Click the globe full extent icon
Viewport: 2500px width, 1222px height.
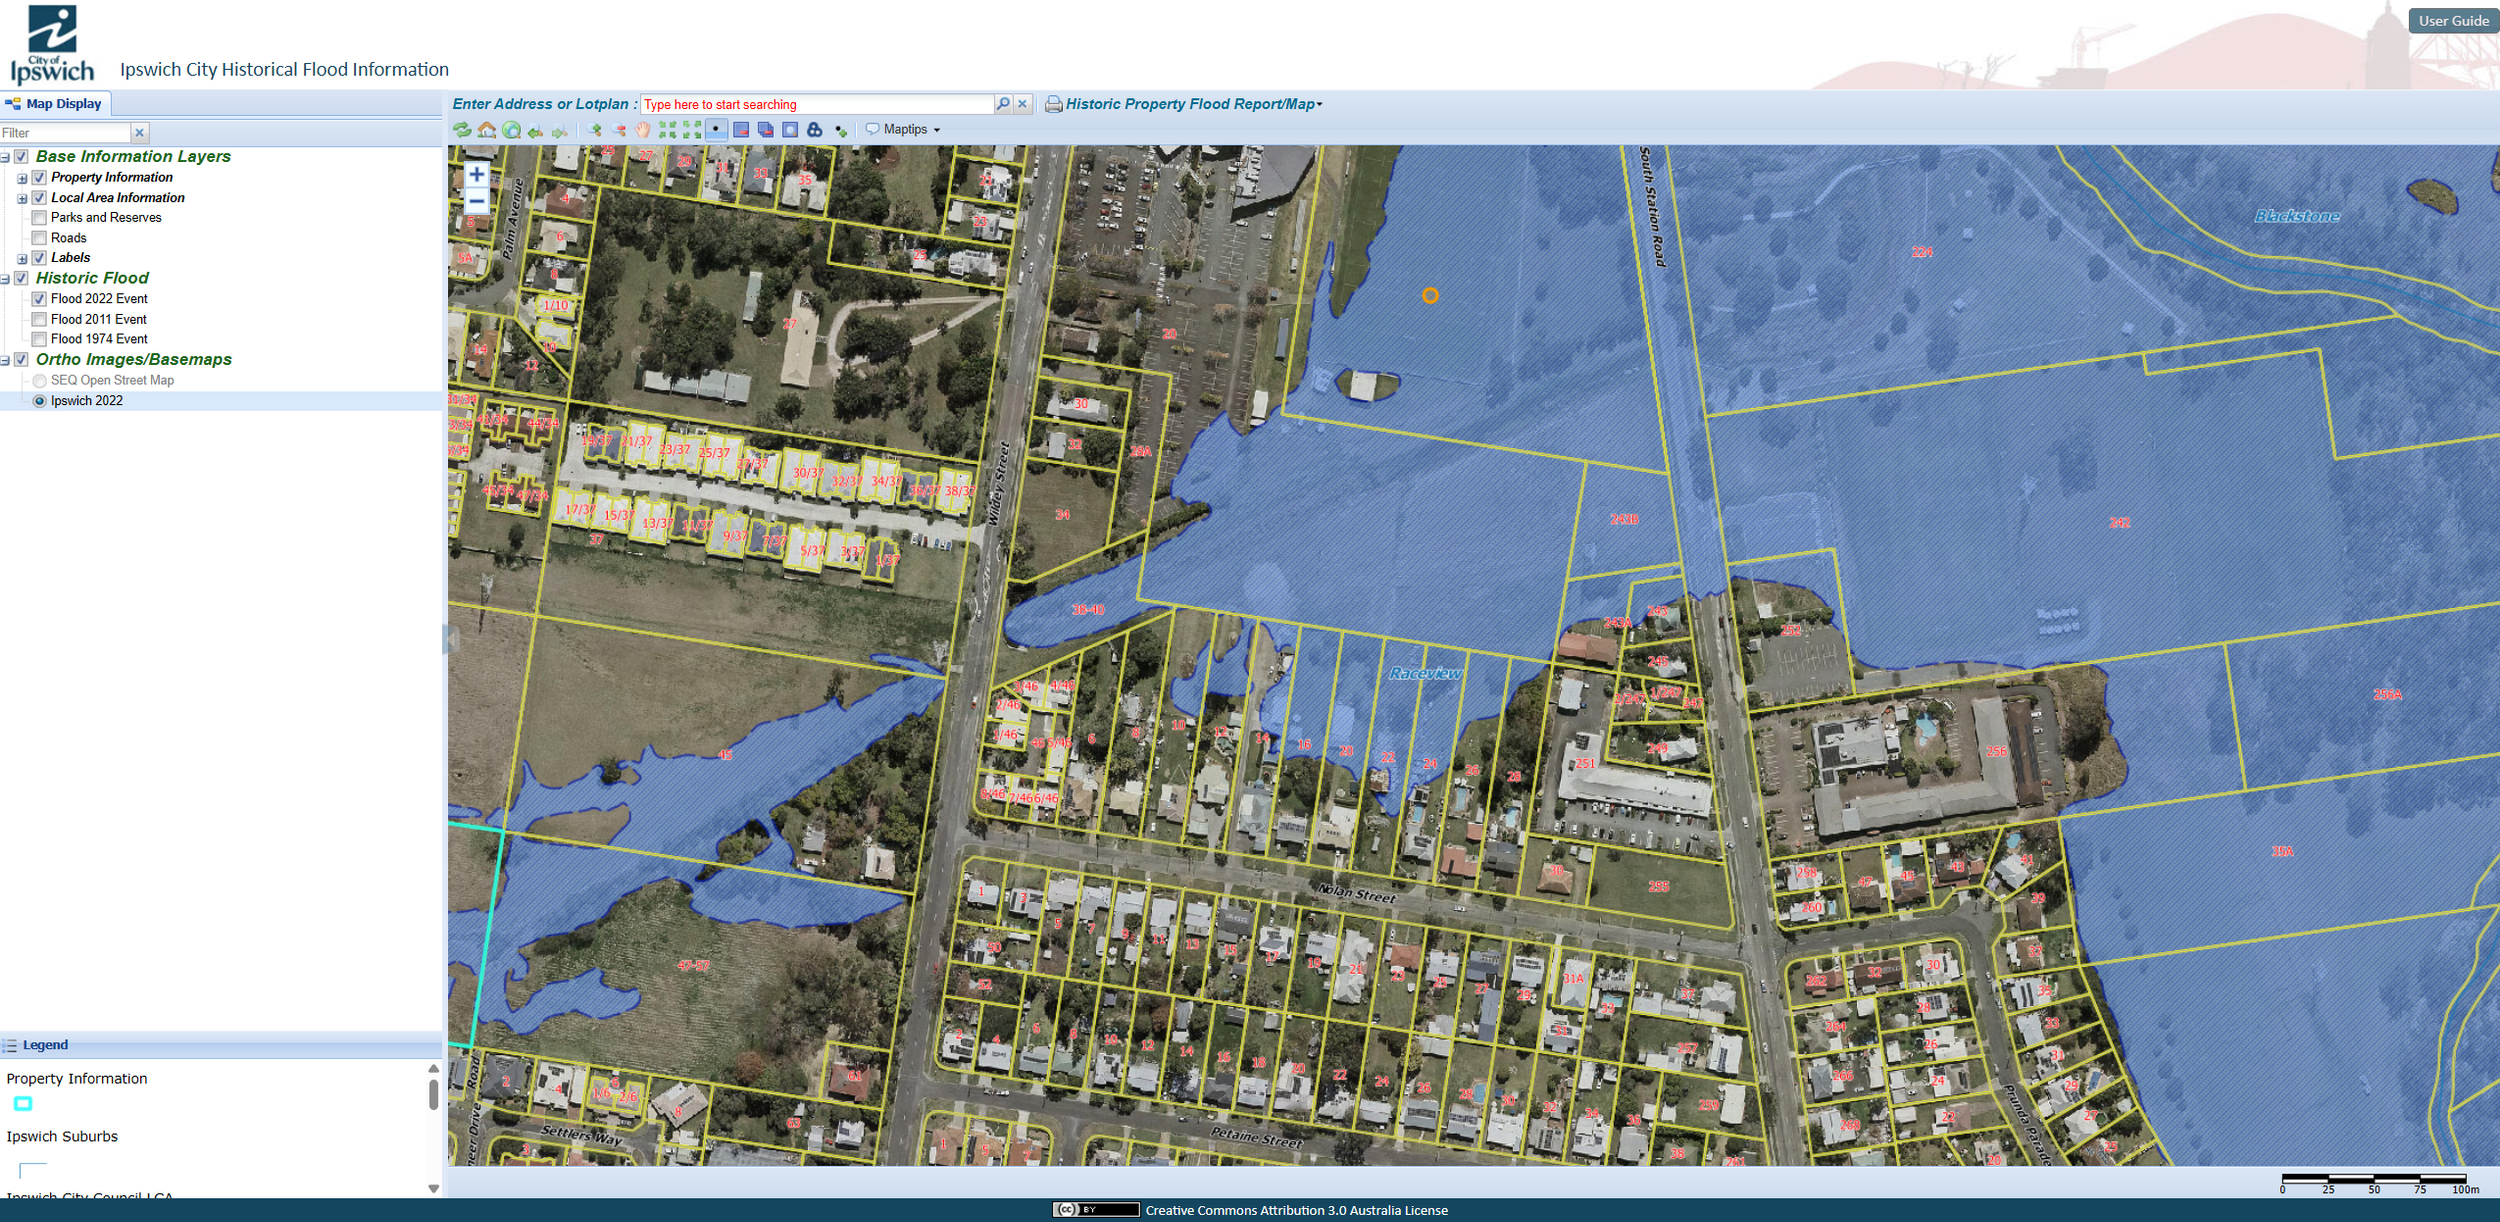tap(512, 130)
